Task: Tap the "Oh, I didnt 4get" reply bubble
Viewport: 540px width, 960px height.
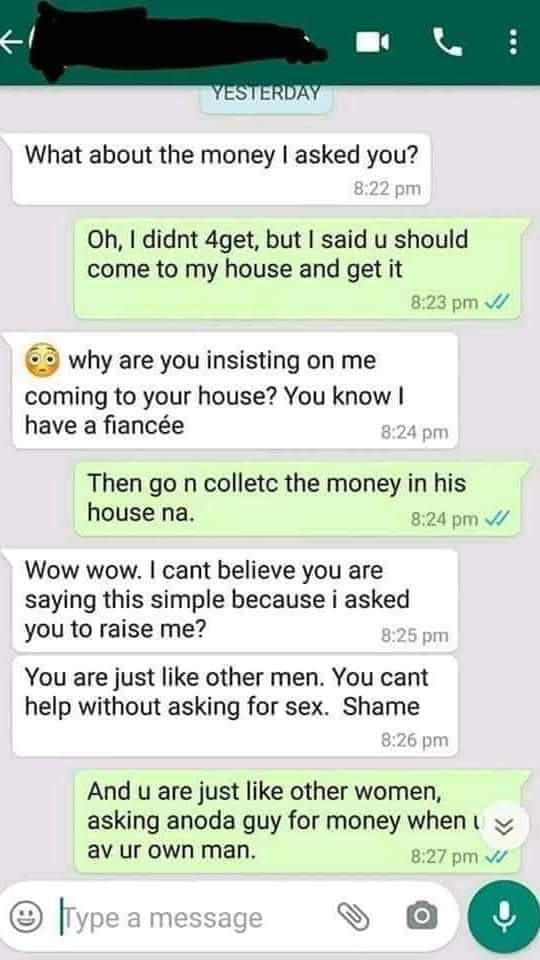Action: pos(297,268)
